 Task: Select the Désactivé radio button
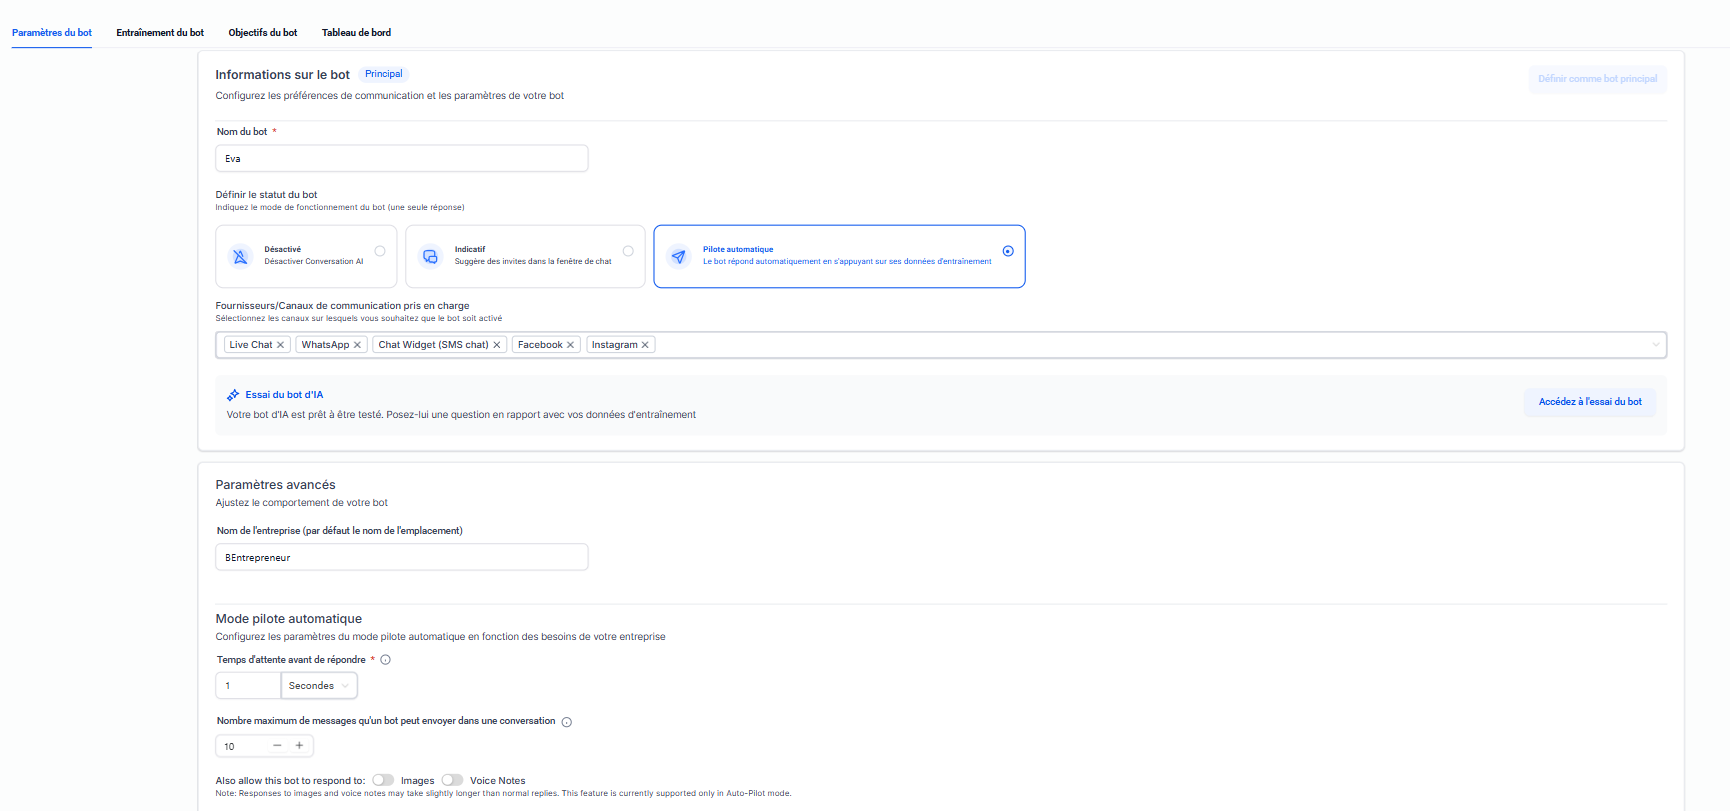coord(380,251)
